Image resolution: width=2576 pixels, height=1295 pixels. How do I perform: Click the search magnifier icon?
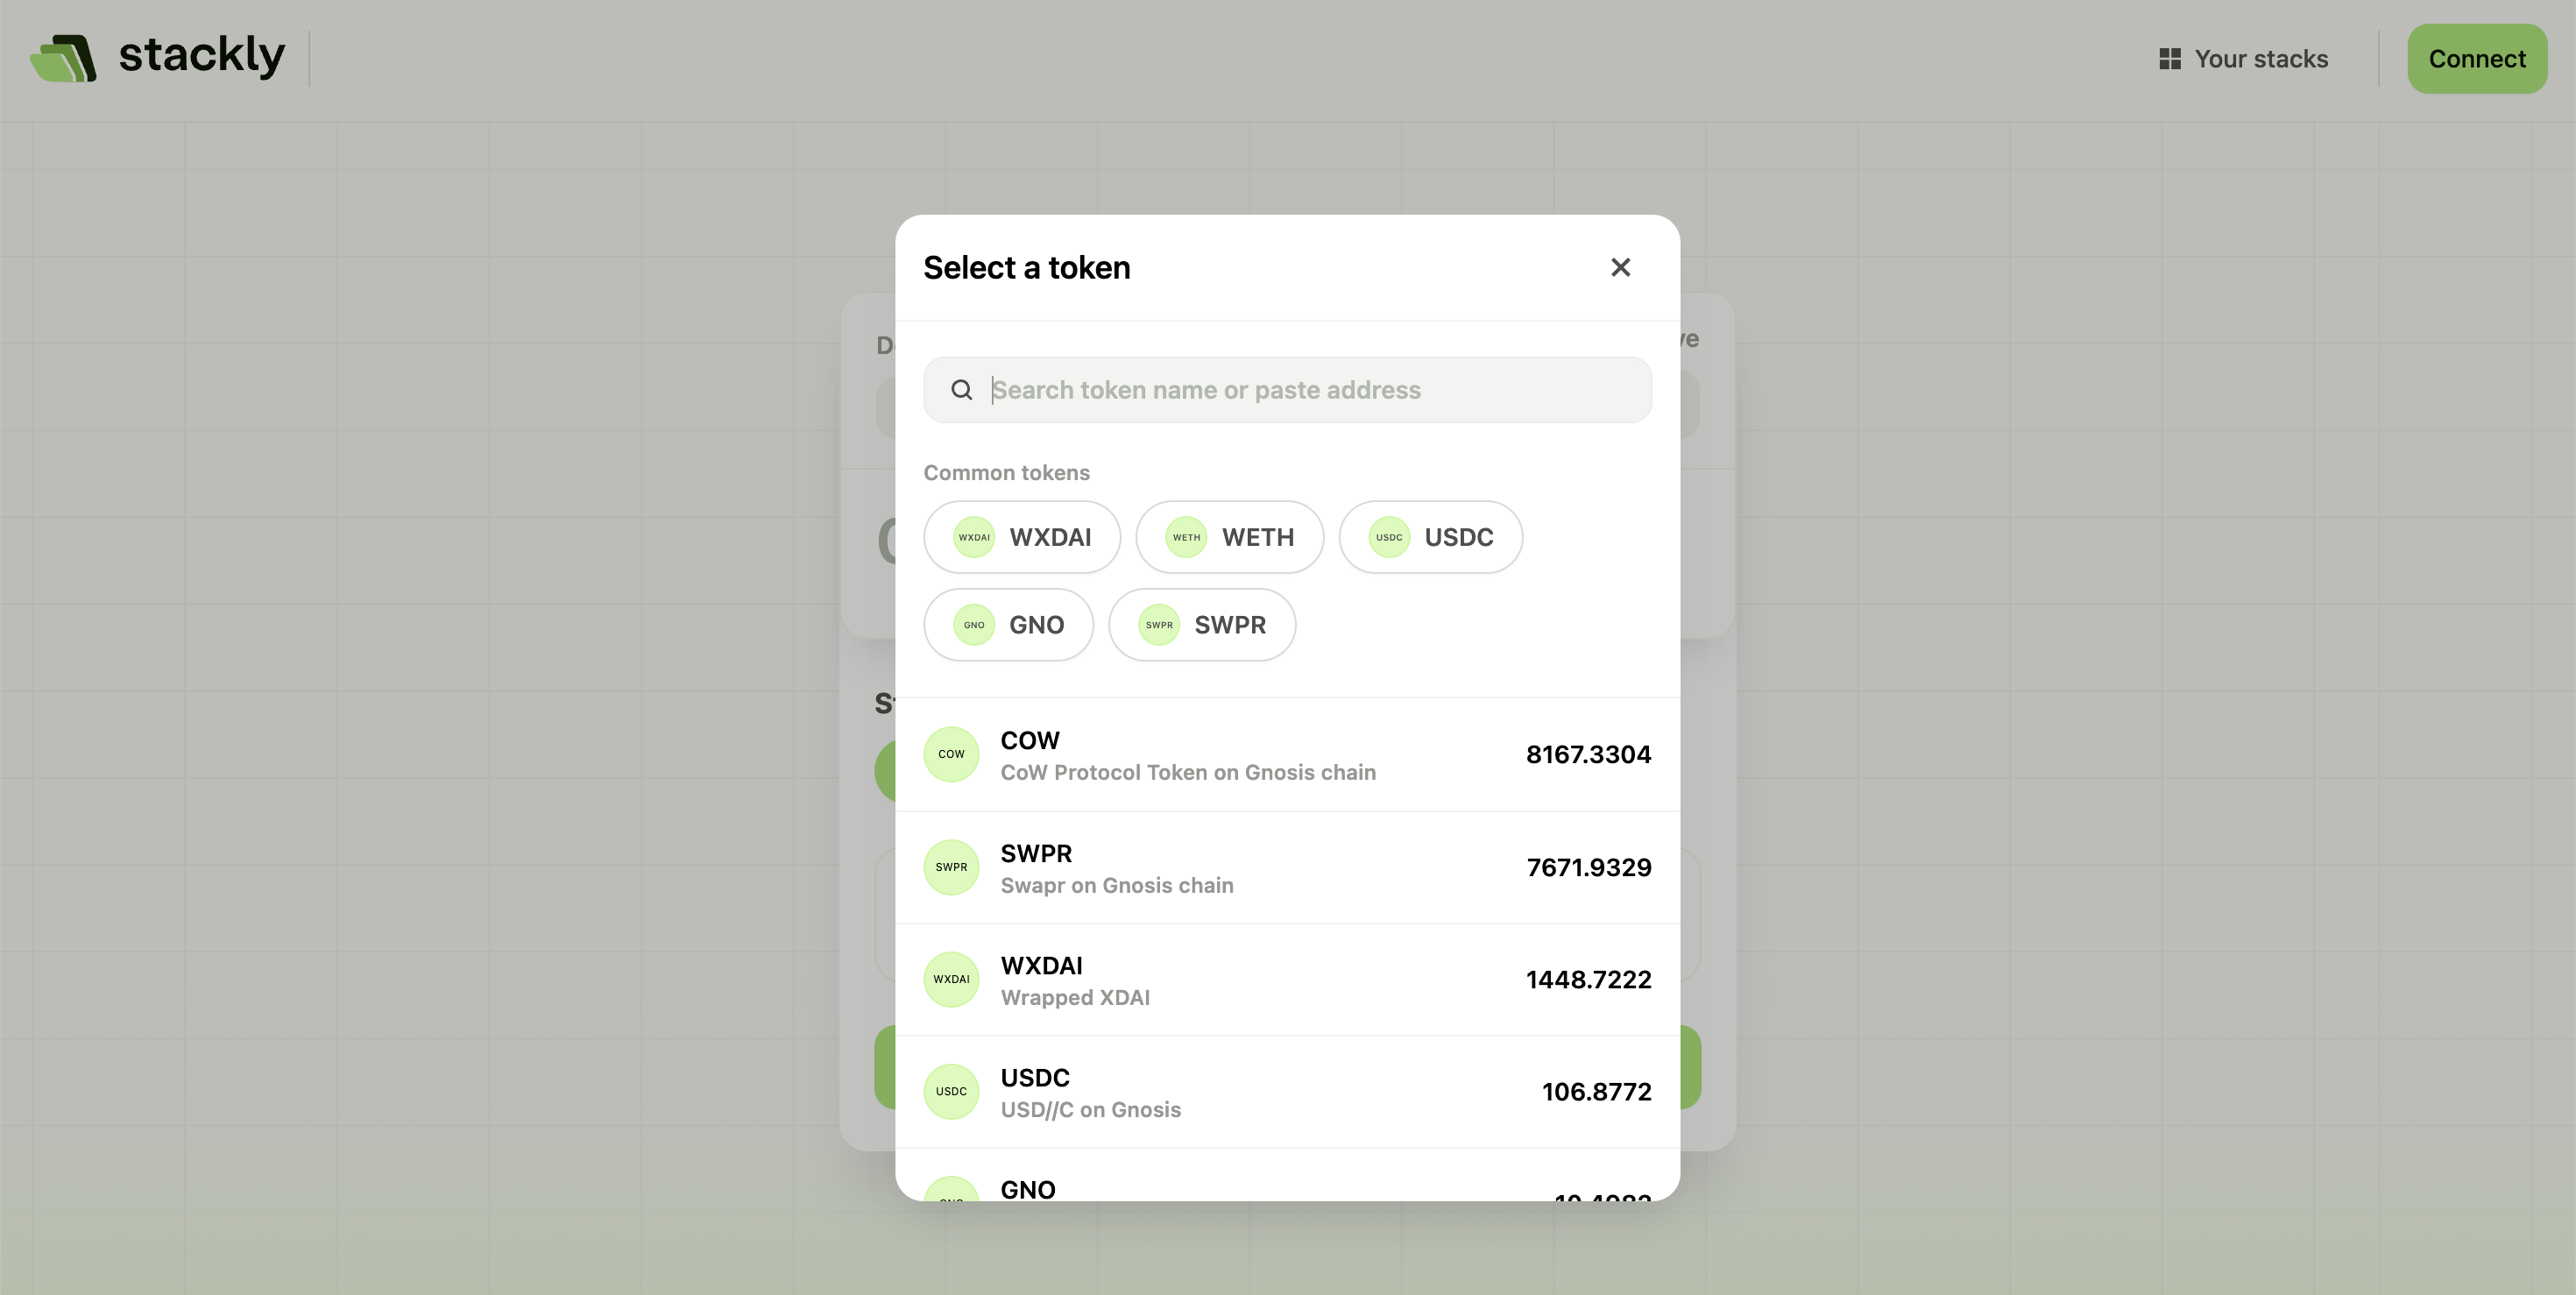tap(961, 390)
